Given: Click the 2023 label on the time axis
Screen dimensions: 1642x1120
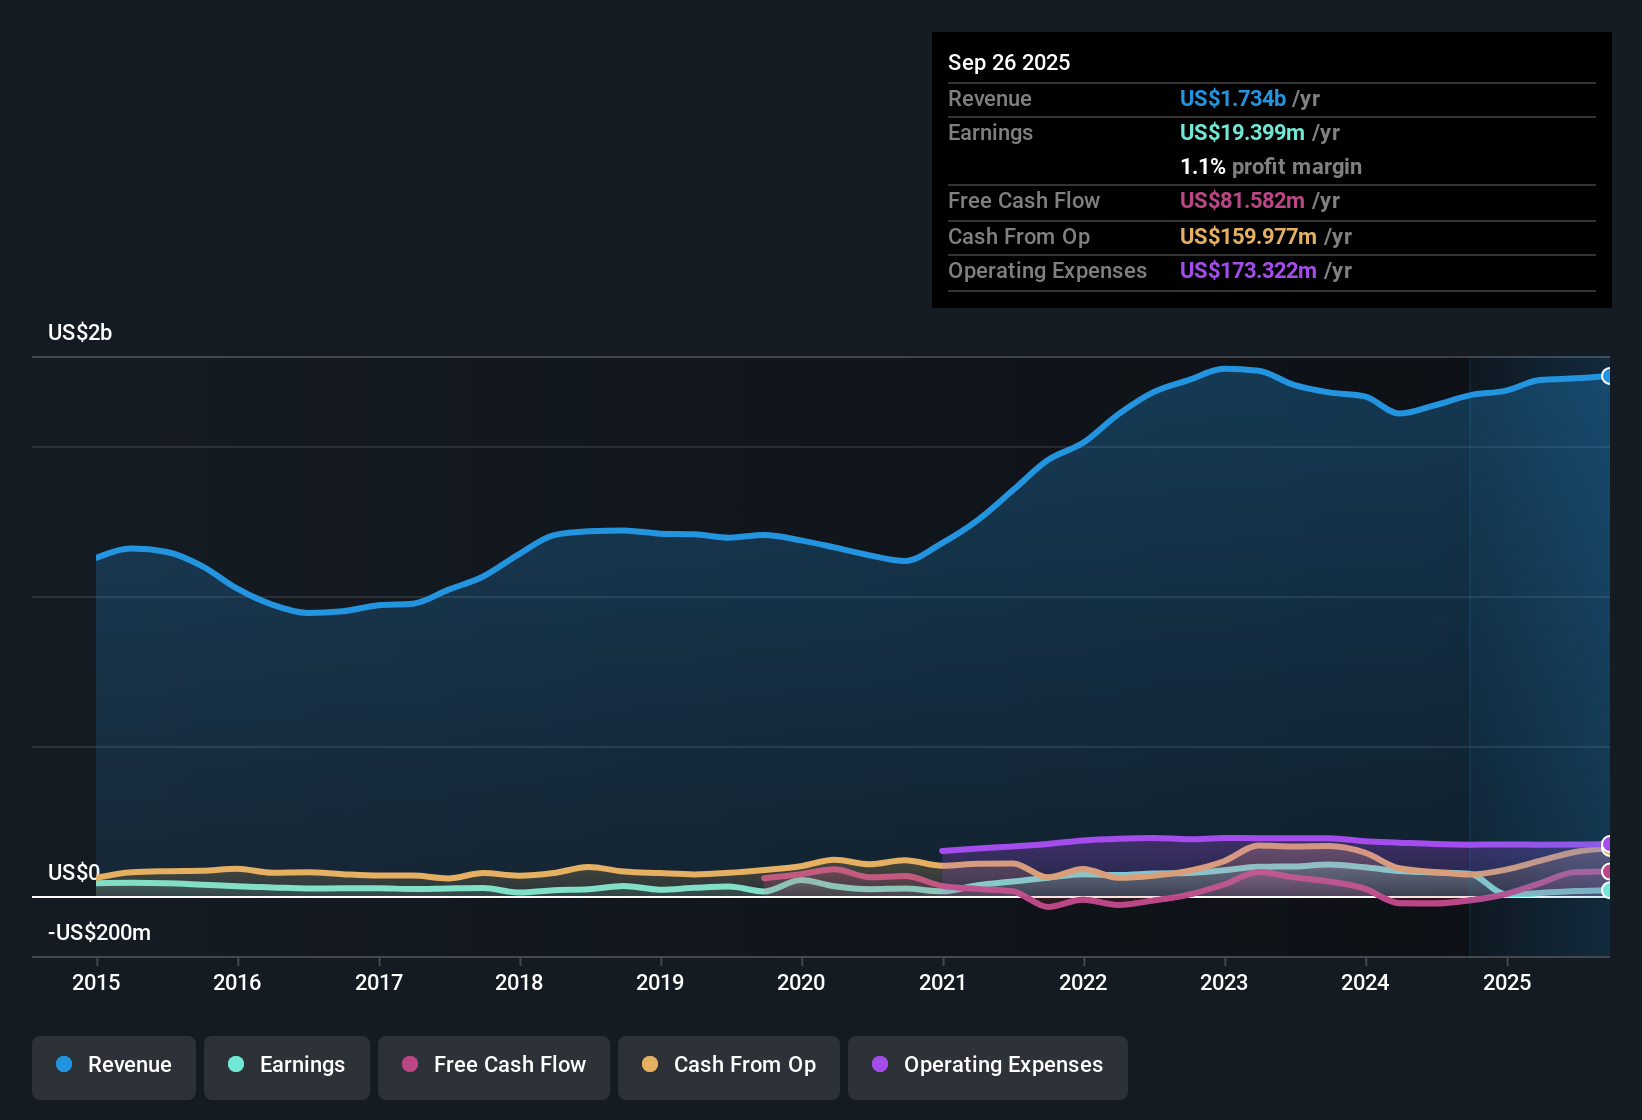Looking at the screenshot, I should tap(1225, 983).
